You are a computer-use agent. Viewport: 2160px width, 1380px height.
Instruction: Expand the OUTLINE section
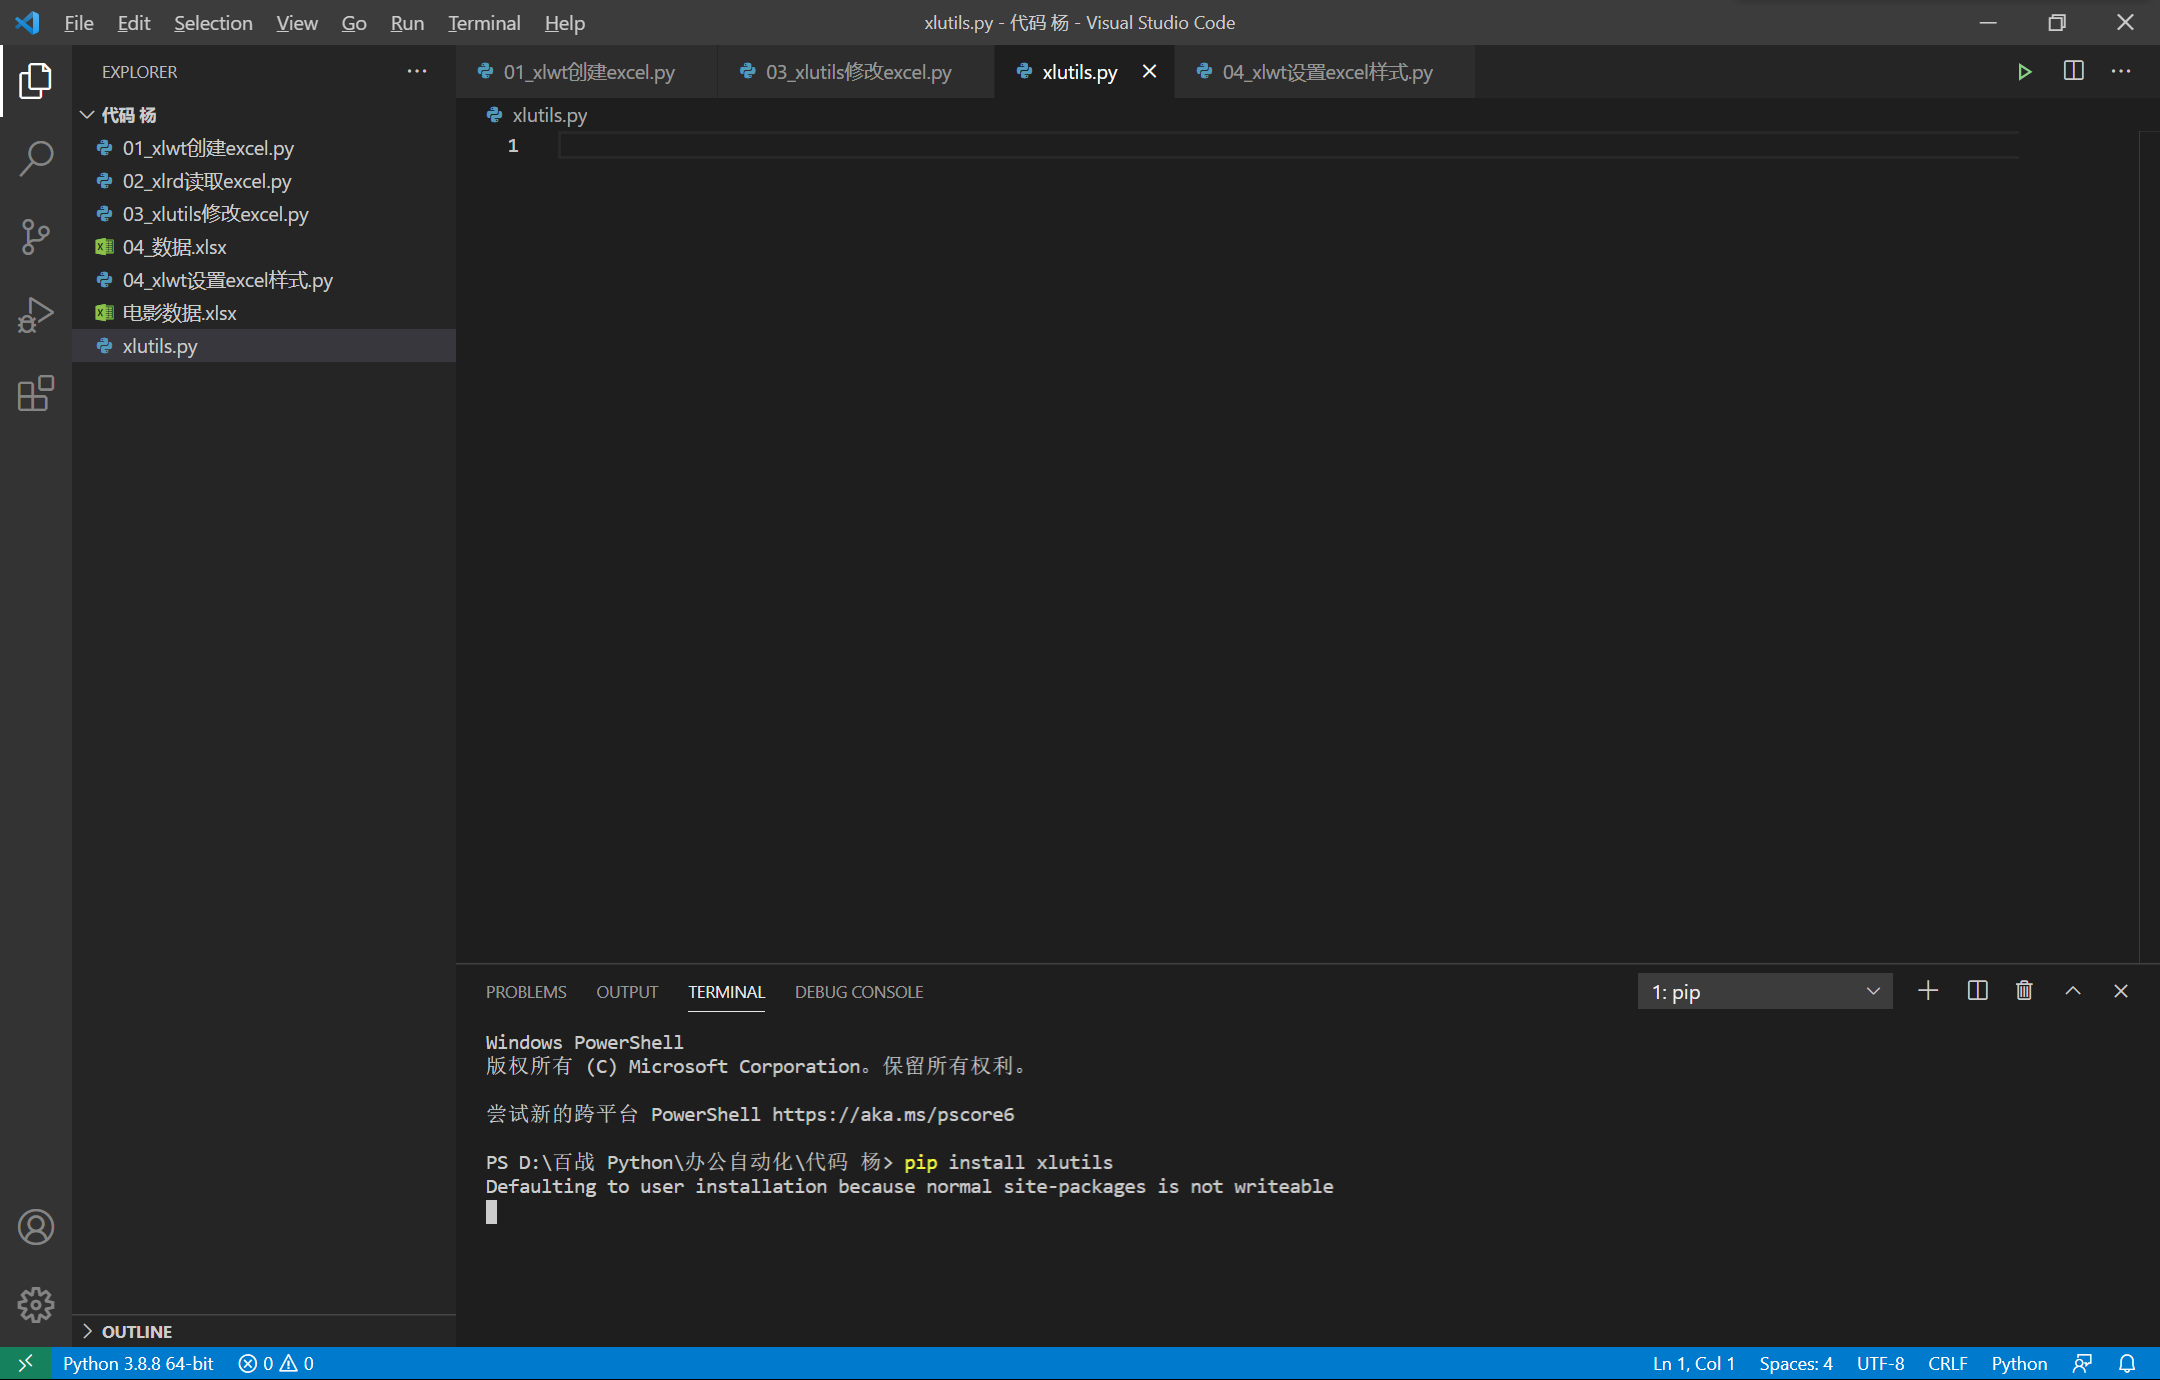click(264, 1331)
